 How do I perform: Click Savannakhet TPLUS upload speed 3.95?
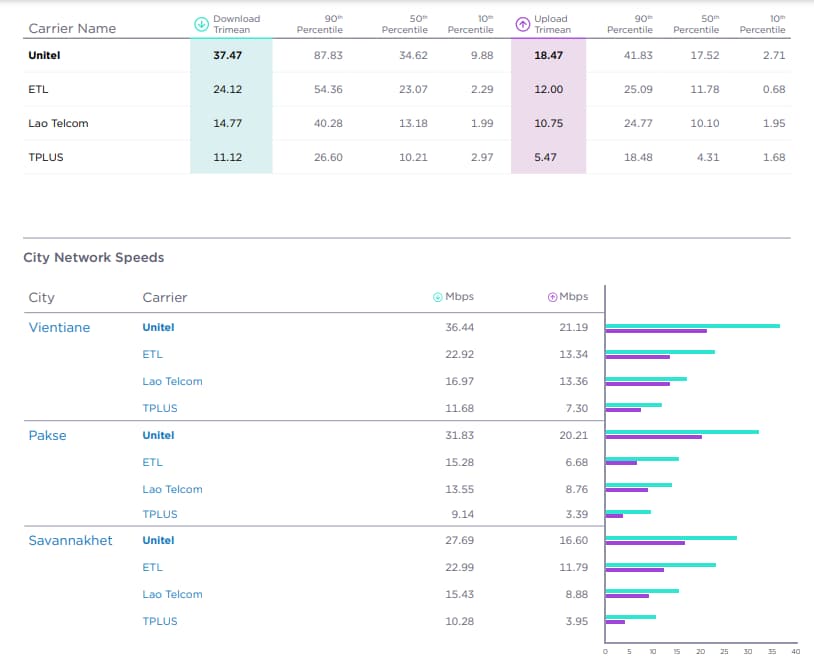[x=577, y=621]
